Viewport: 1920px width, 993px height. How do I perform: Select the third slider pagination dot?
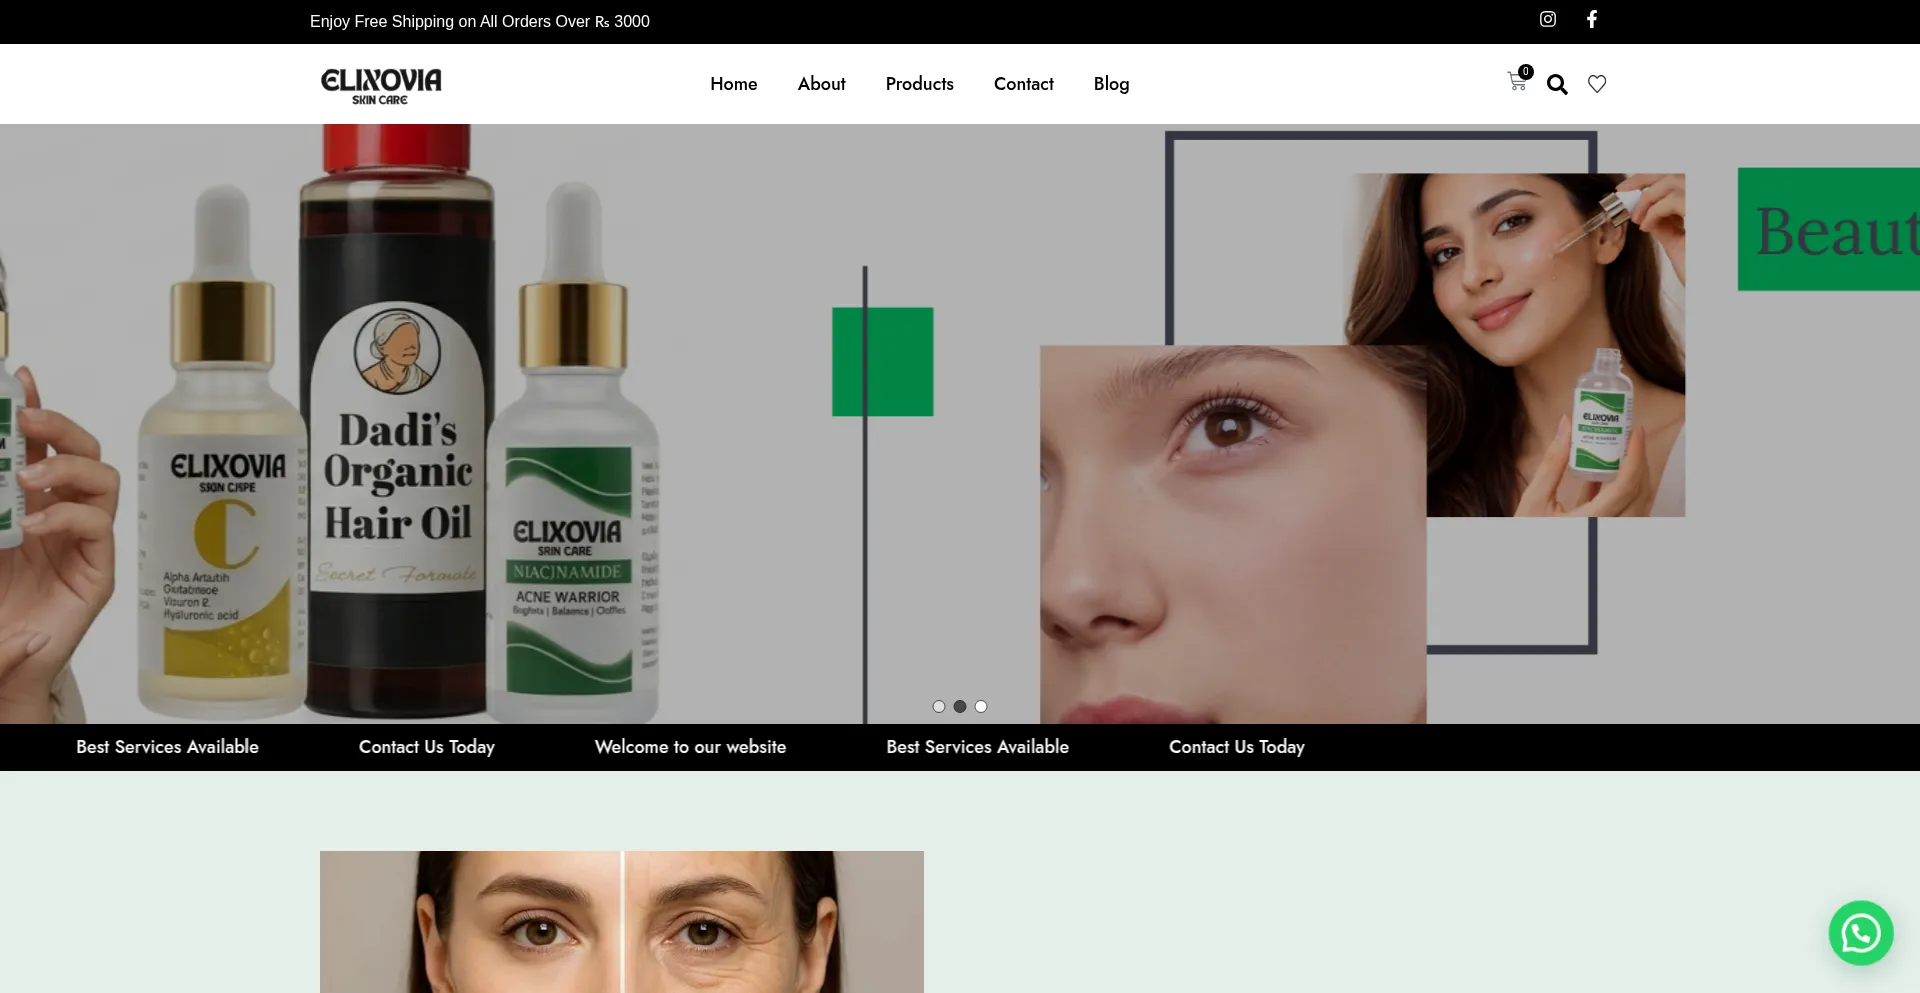[x=981, y=706]
